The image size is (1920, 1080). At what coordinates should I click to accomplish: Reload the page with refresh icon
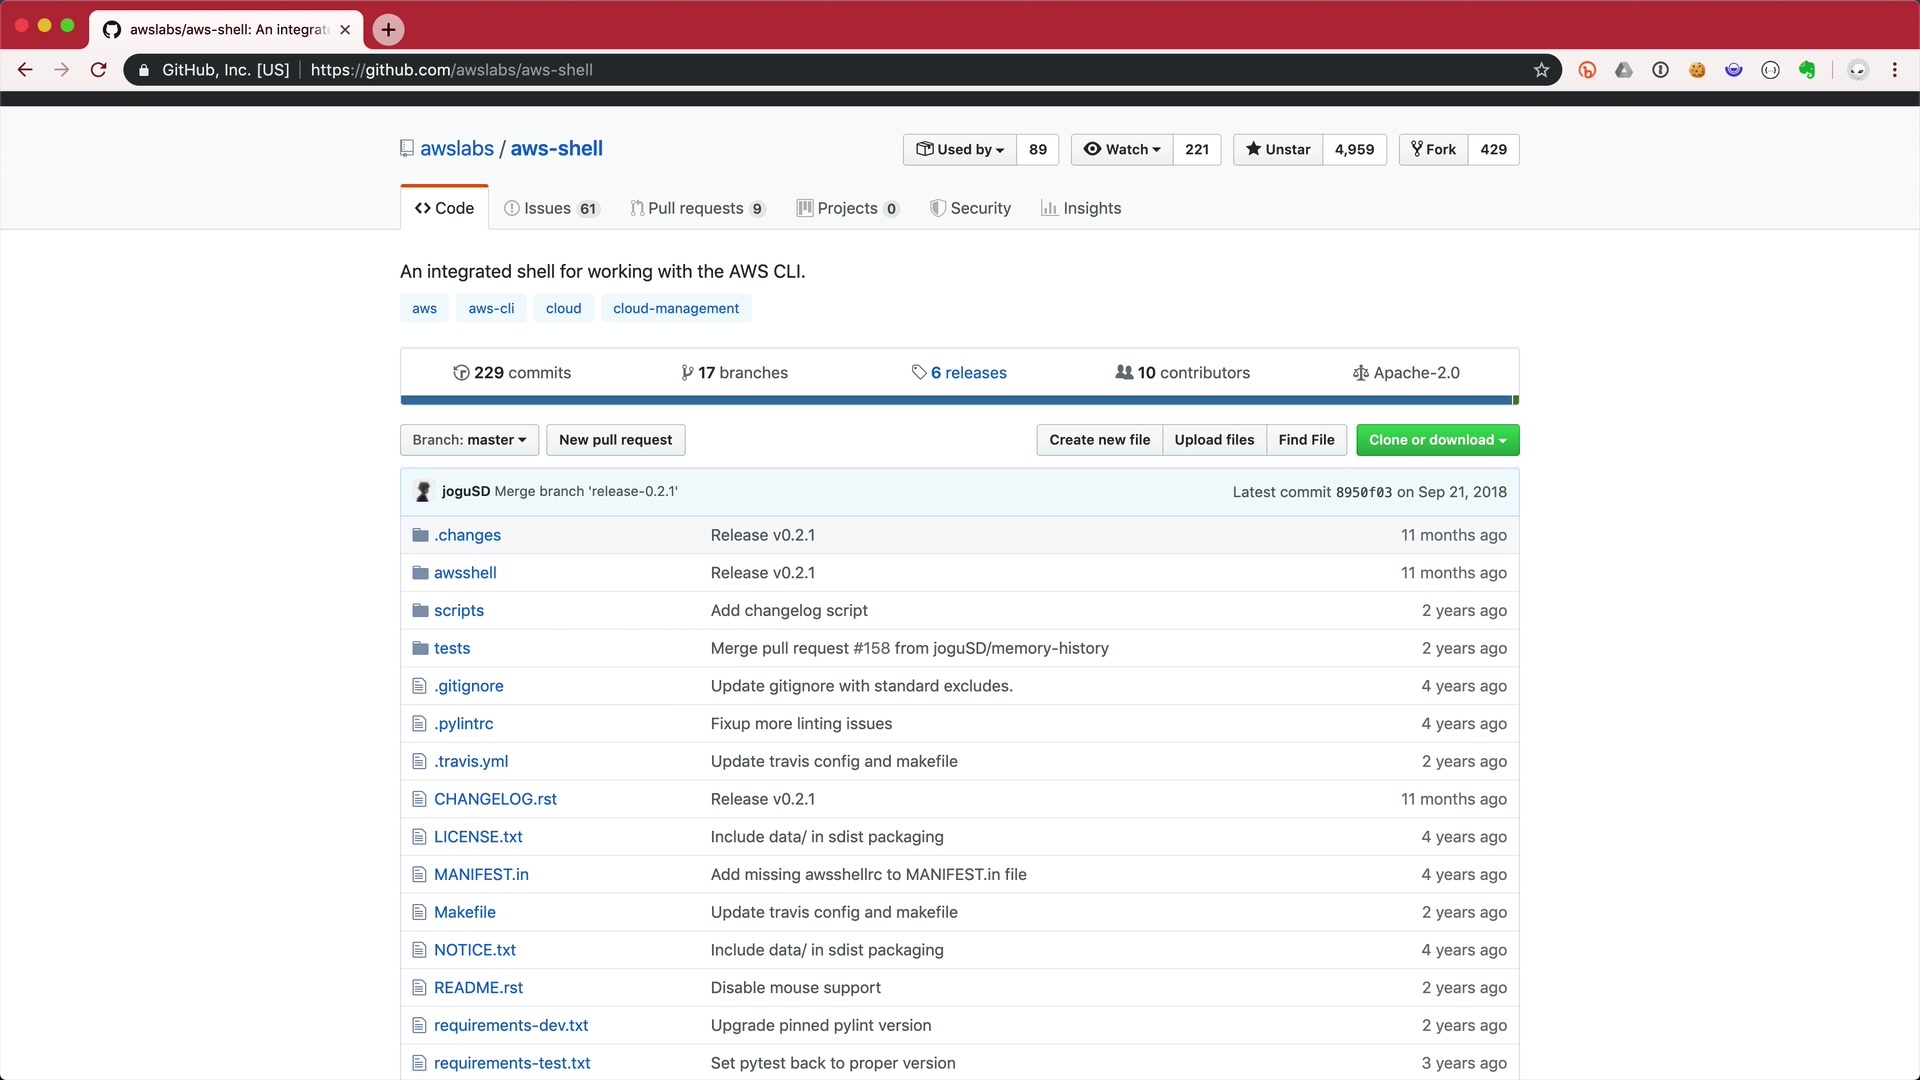(98, 70)
